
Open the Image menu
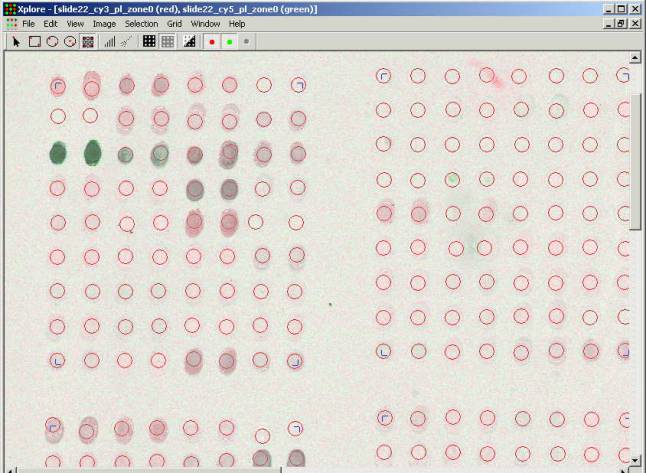pos(104,24)
